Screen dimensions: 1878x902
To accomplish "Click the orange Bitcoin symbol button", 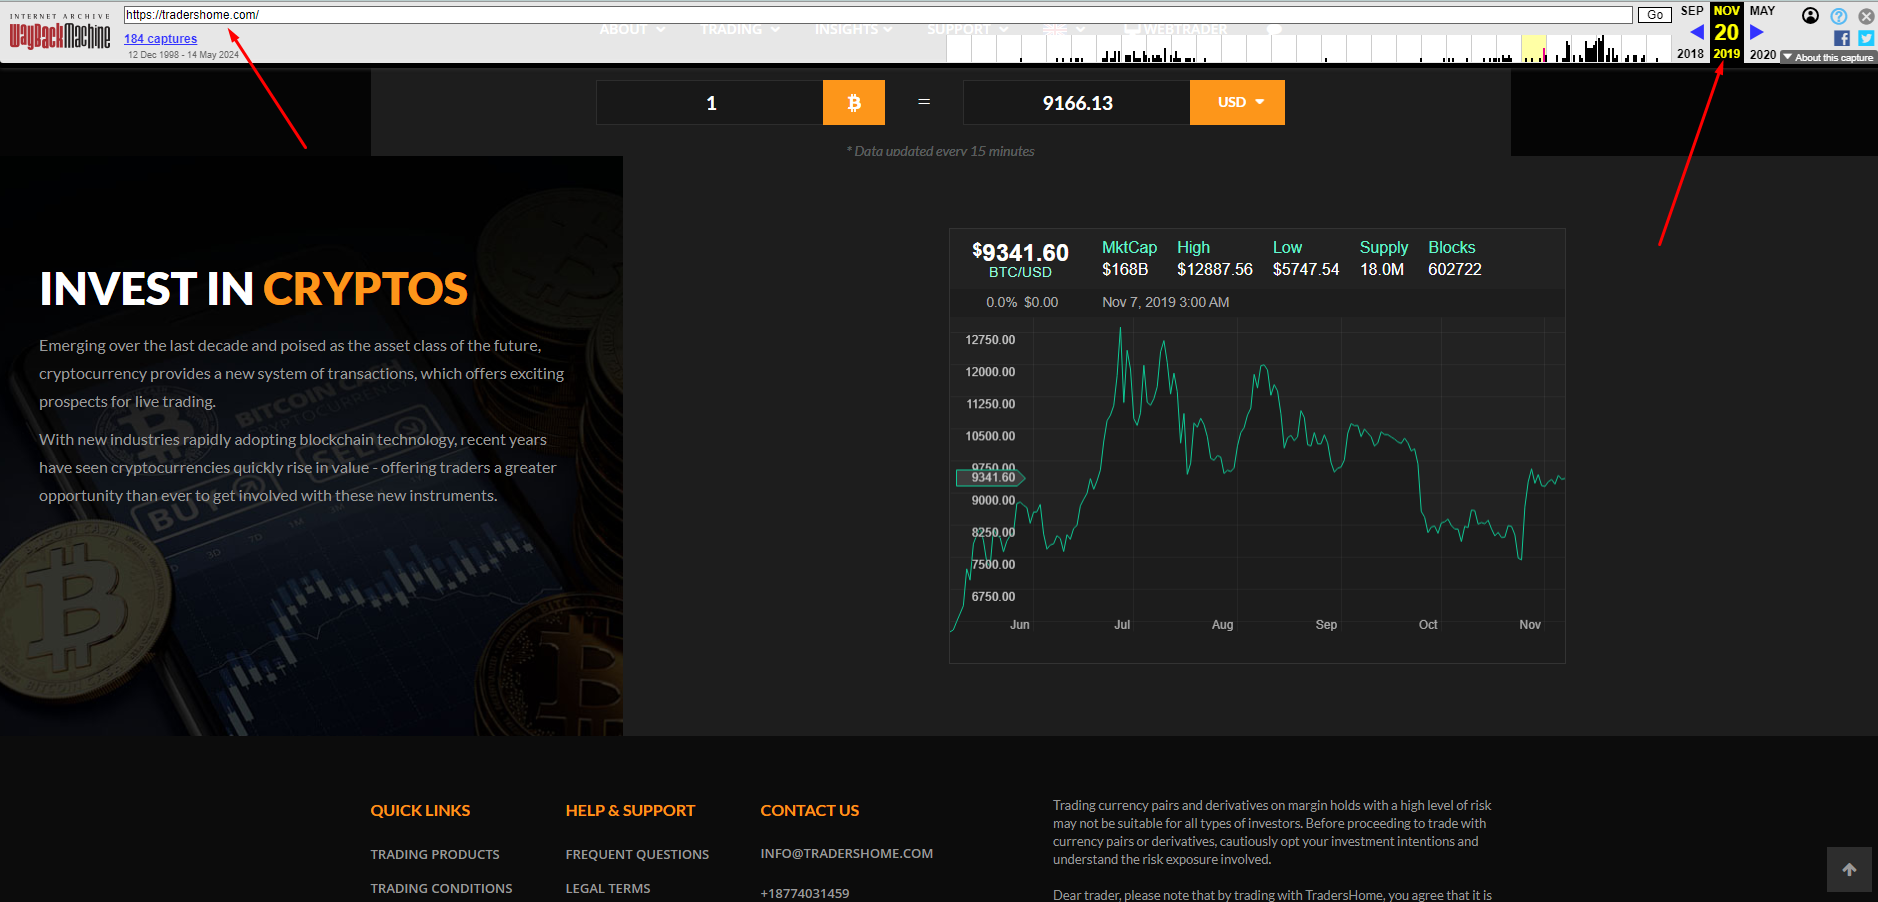I will (854, 103).
